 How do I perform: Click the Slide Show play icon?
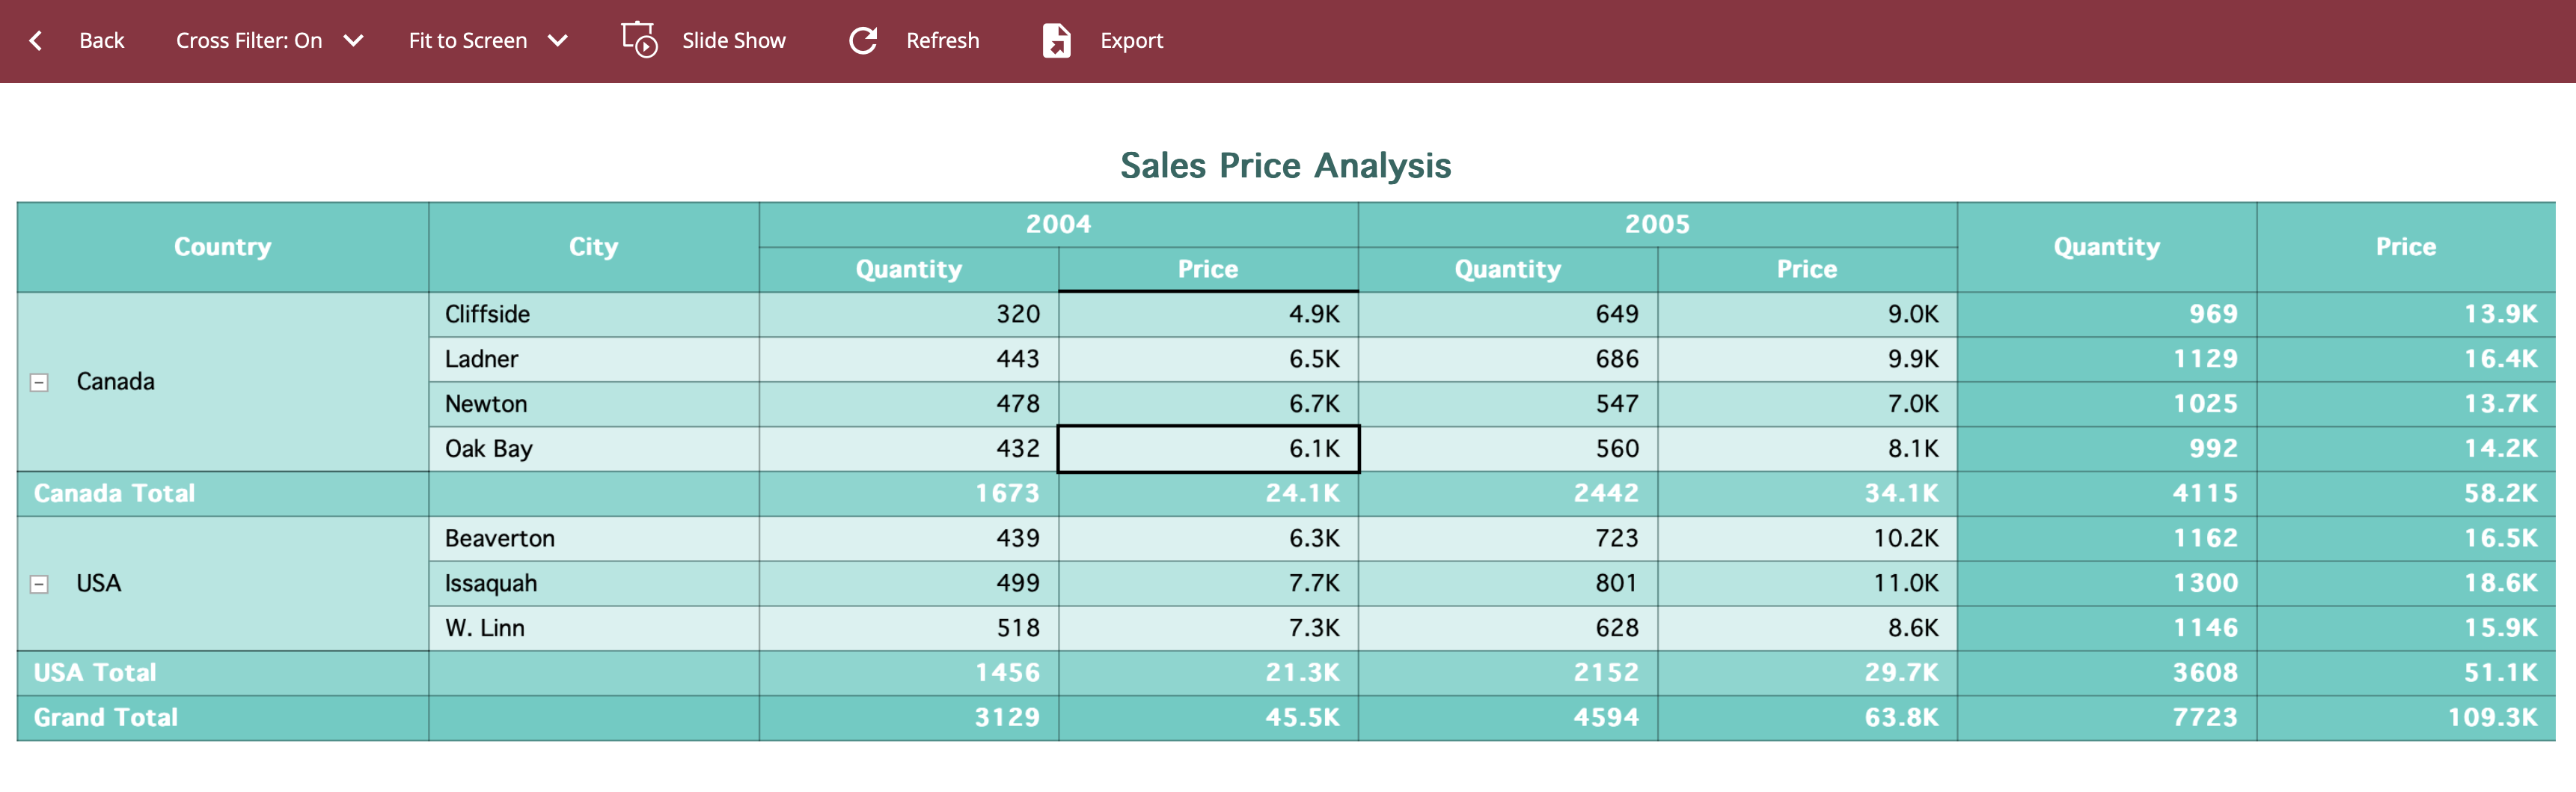point(639,41)
